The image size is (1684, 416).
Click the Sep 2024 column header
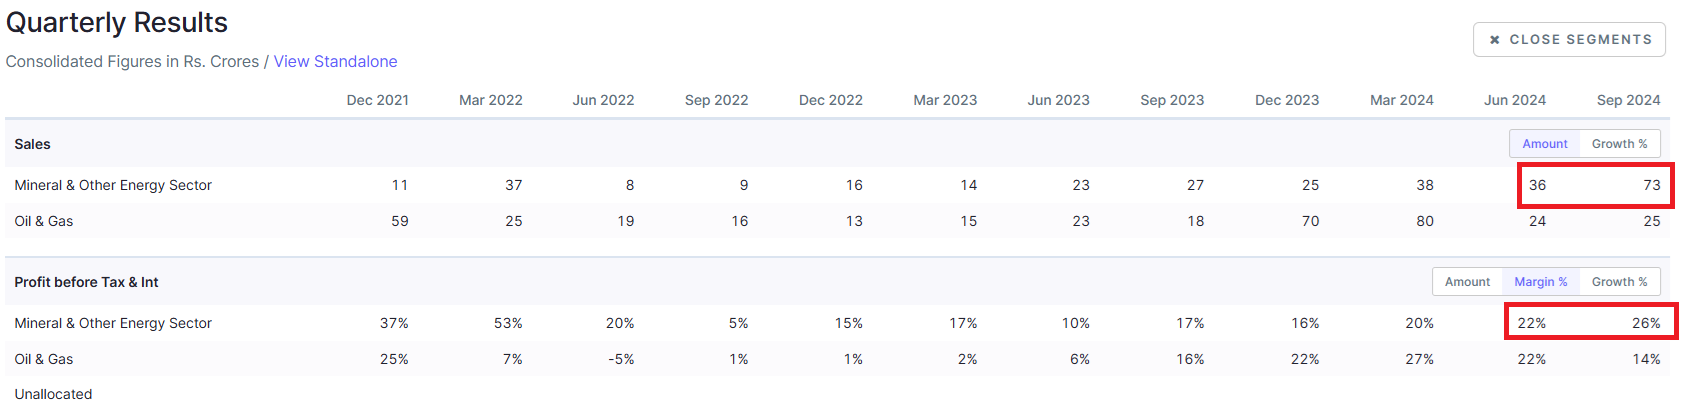[x=1628, y=100]
